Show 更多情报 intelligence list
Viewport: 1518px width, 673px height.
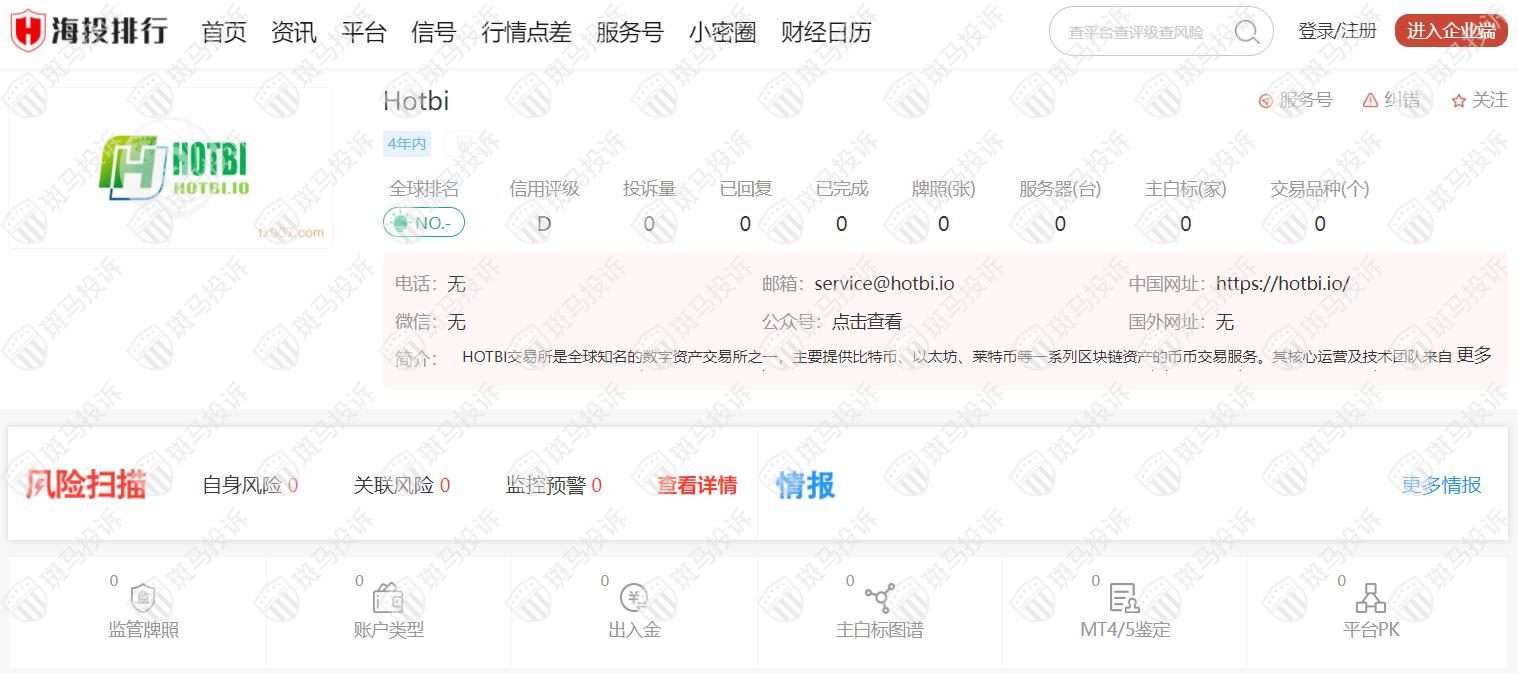click(x=1440, y=485)
